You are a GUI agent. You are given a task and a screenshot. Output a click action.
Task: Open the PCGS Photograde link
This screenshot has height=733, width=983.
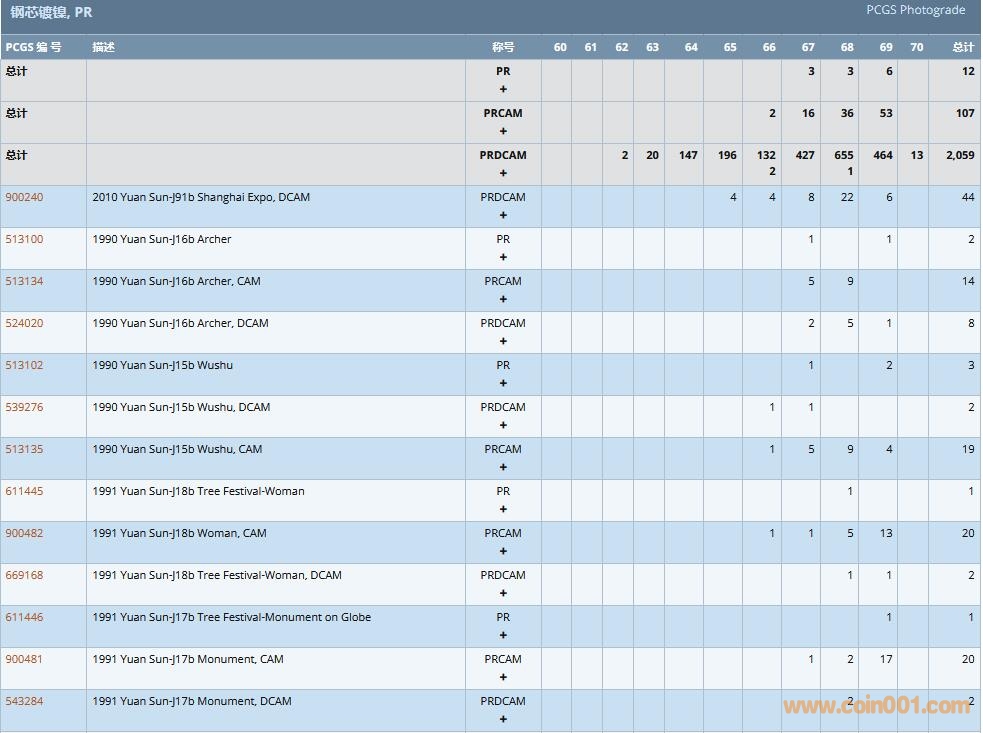click(x=916, y=10)
